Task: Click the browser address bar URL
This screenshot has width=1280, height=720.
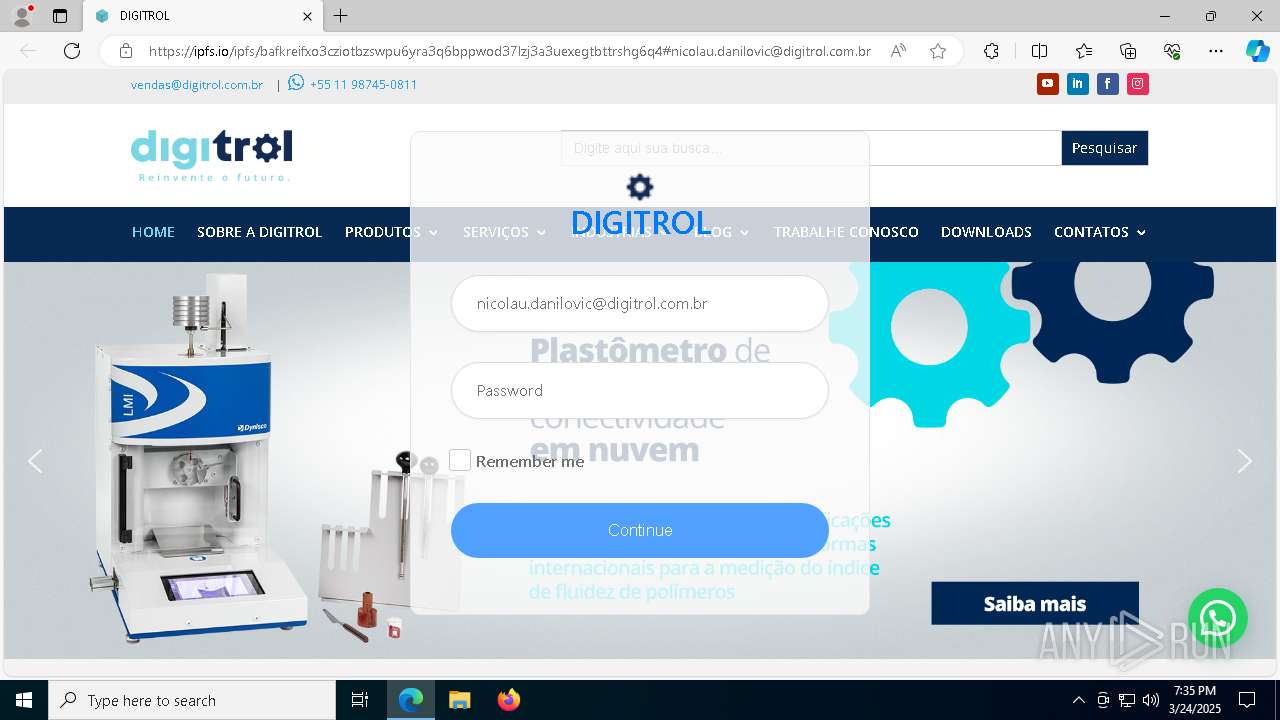Action: click(x=510, y=51)
